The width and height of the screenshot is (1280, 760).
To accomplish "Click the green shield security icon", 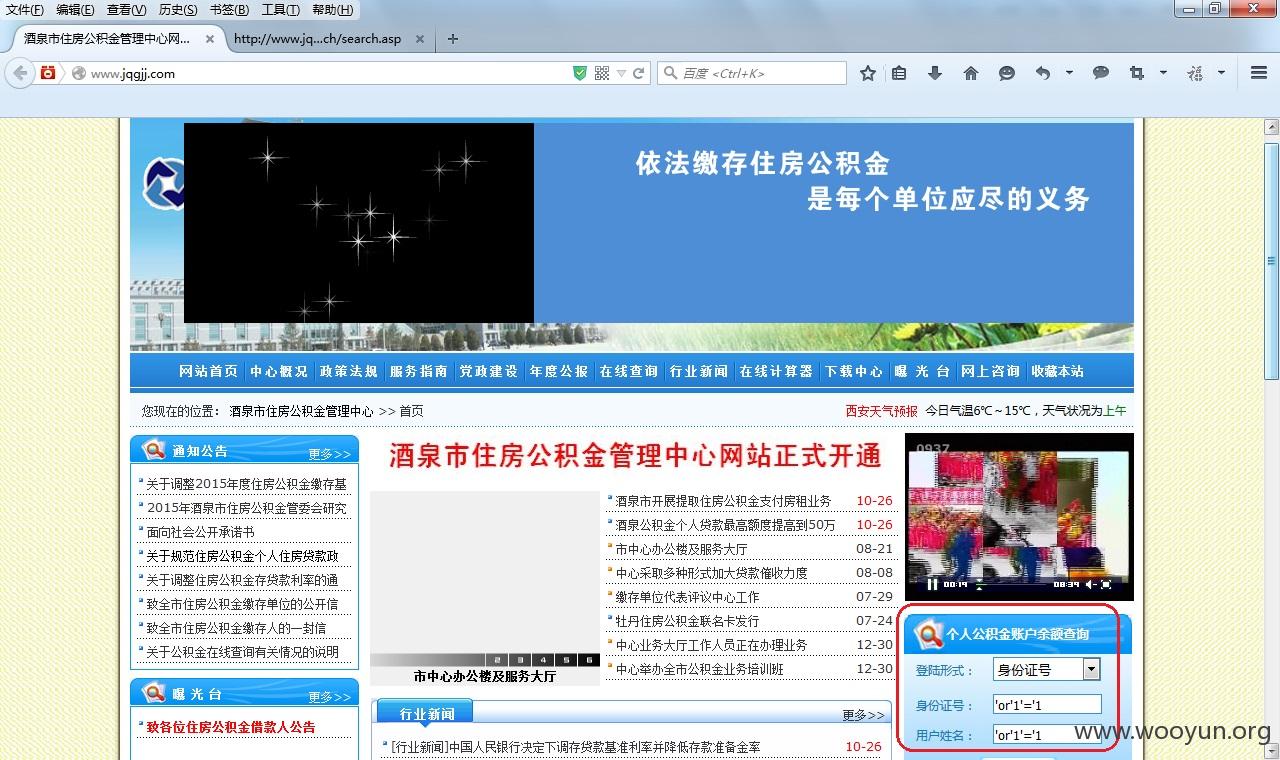I will [580, 73].
